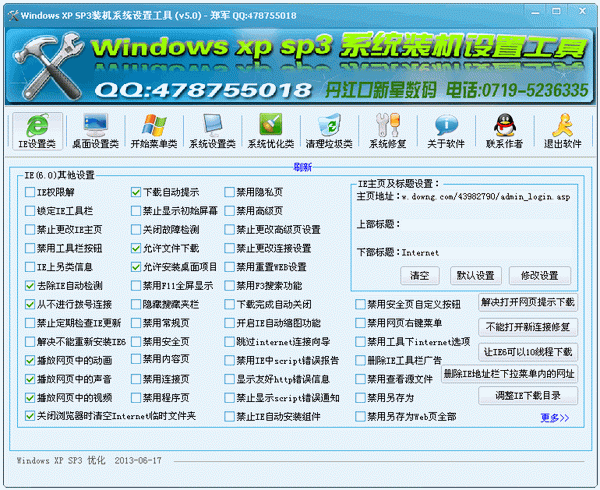Toggle 去除IE自动检测 checkbox
Viewport: 600px width, 490px height.
30,285
